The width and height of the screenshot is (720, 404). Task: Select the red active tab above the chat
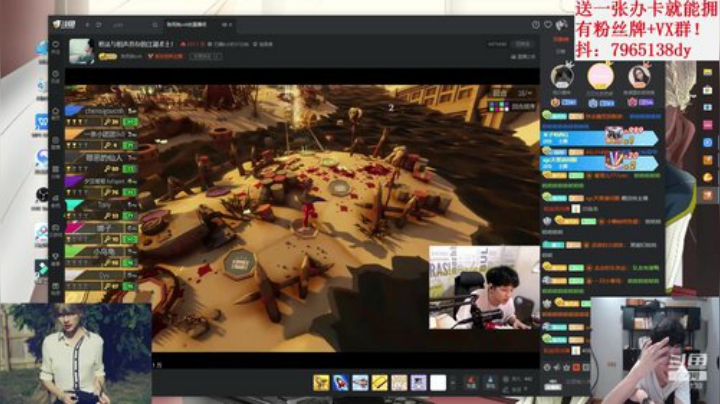click(x=561, y=40)
